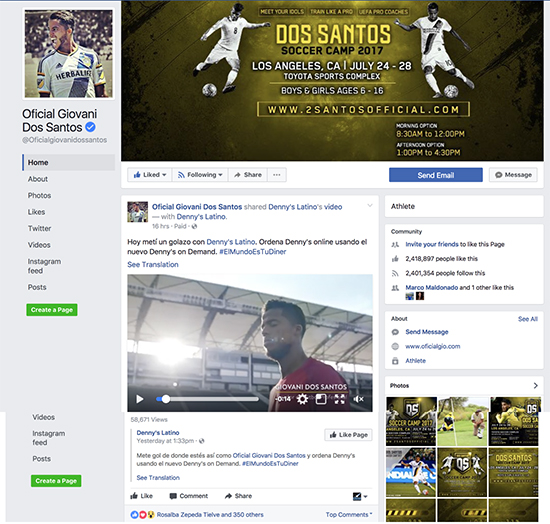Share the post via arrow icon
Screen dimensions: 550x524
tap(238, 496)
